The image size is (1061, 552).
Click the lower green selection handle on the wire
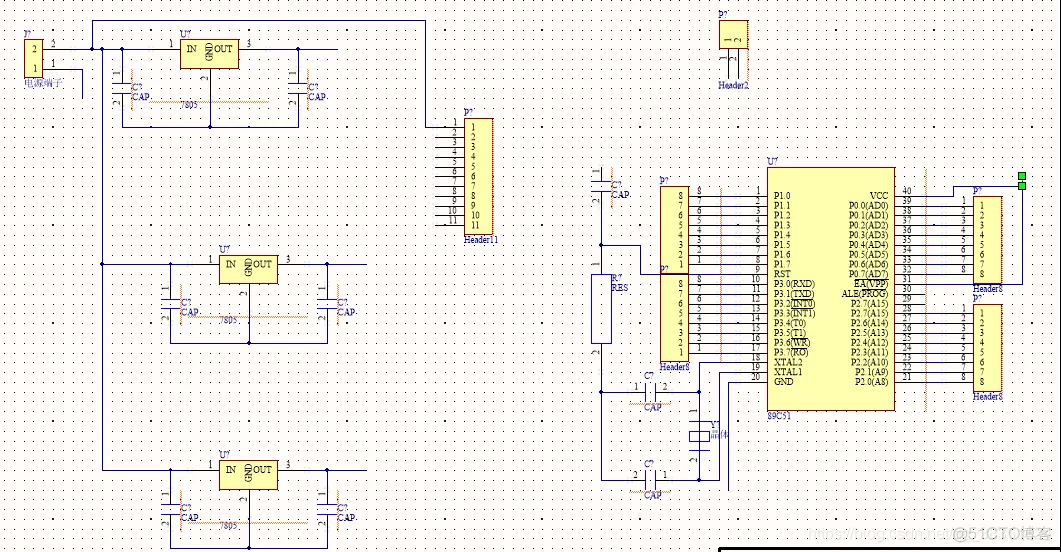point(1022,186)
